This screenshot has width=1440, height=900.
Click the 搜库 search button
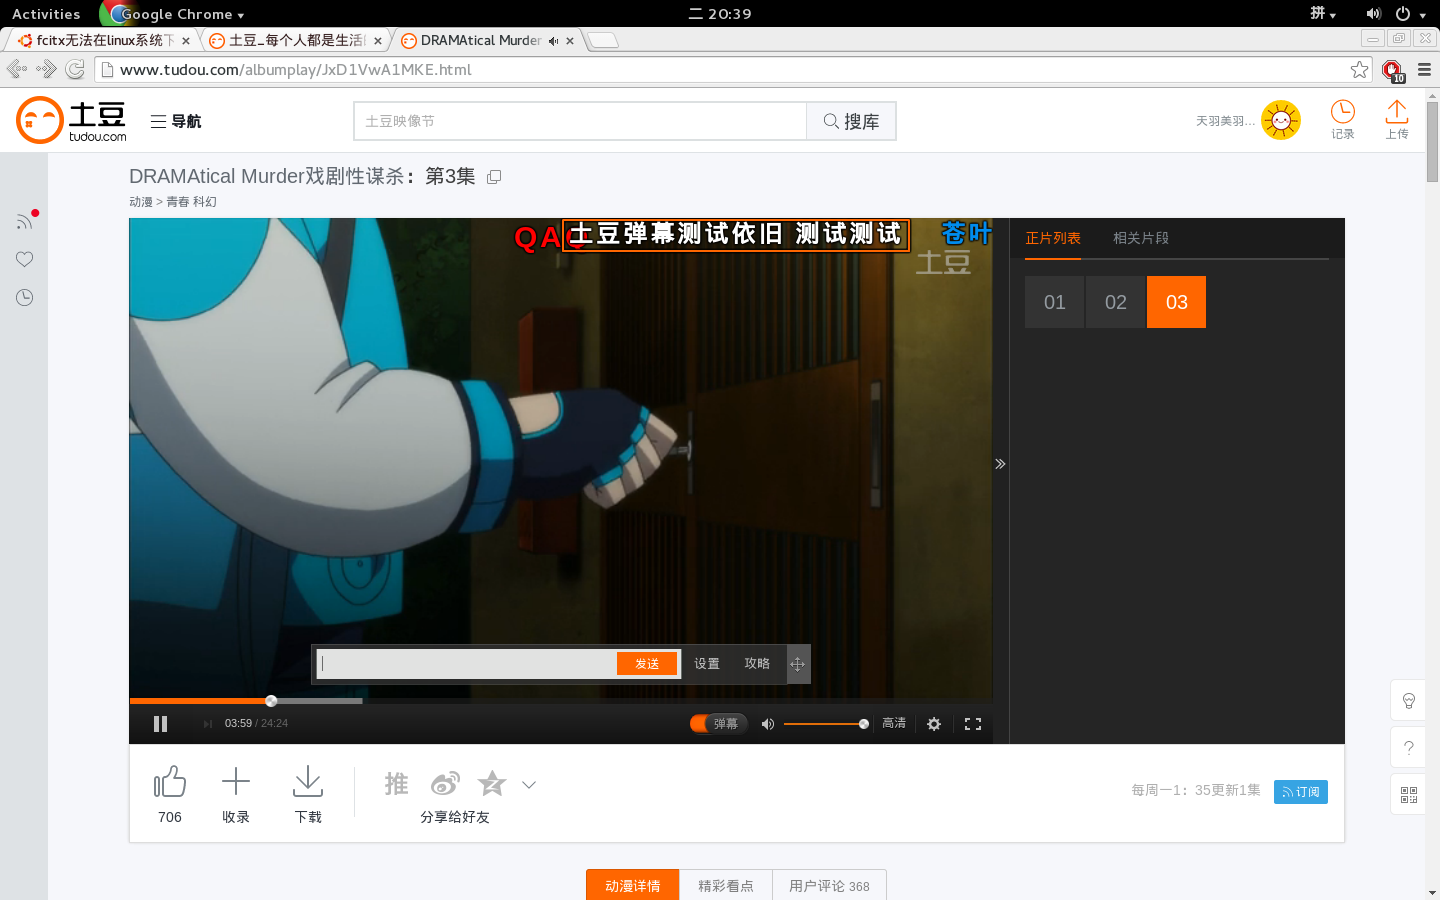click(x=851, y=121)
